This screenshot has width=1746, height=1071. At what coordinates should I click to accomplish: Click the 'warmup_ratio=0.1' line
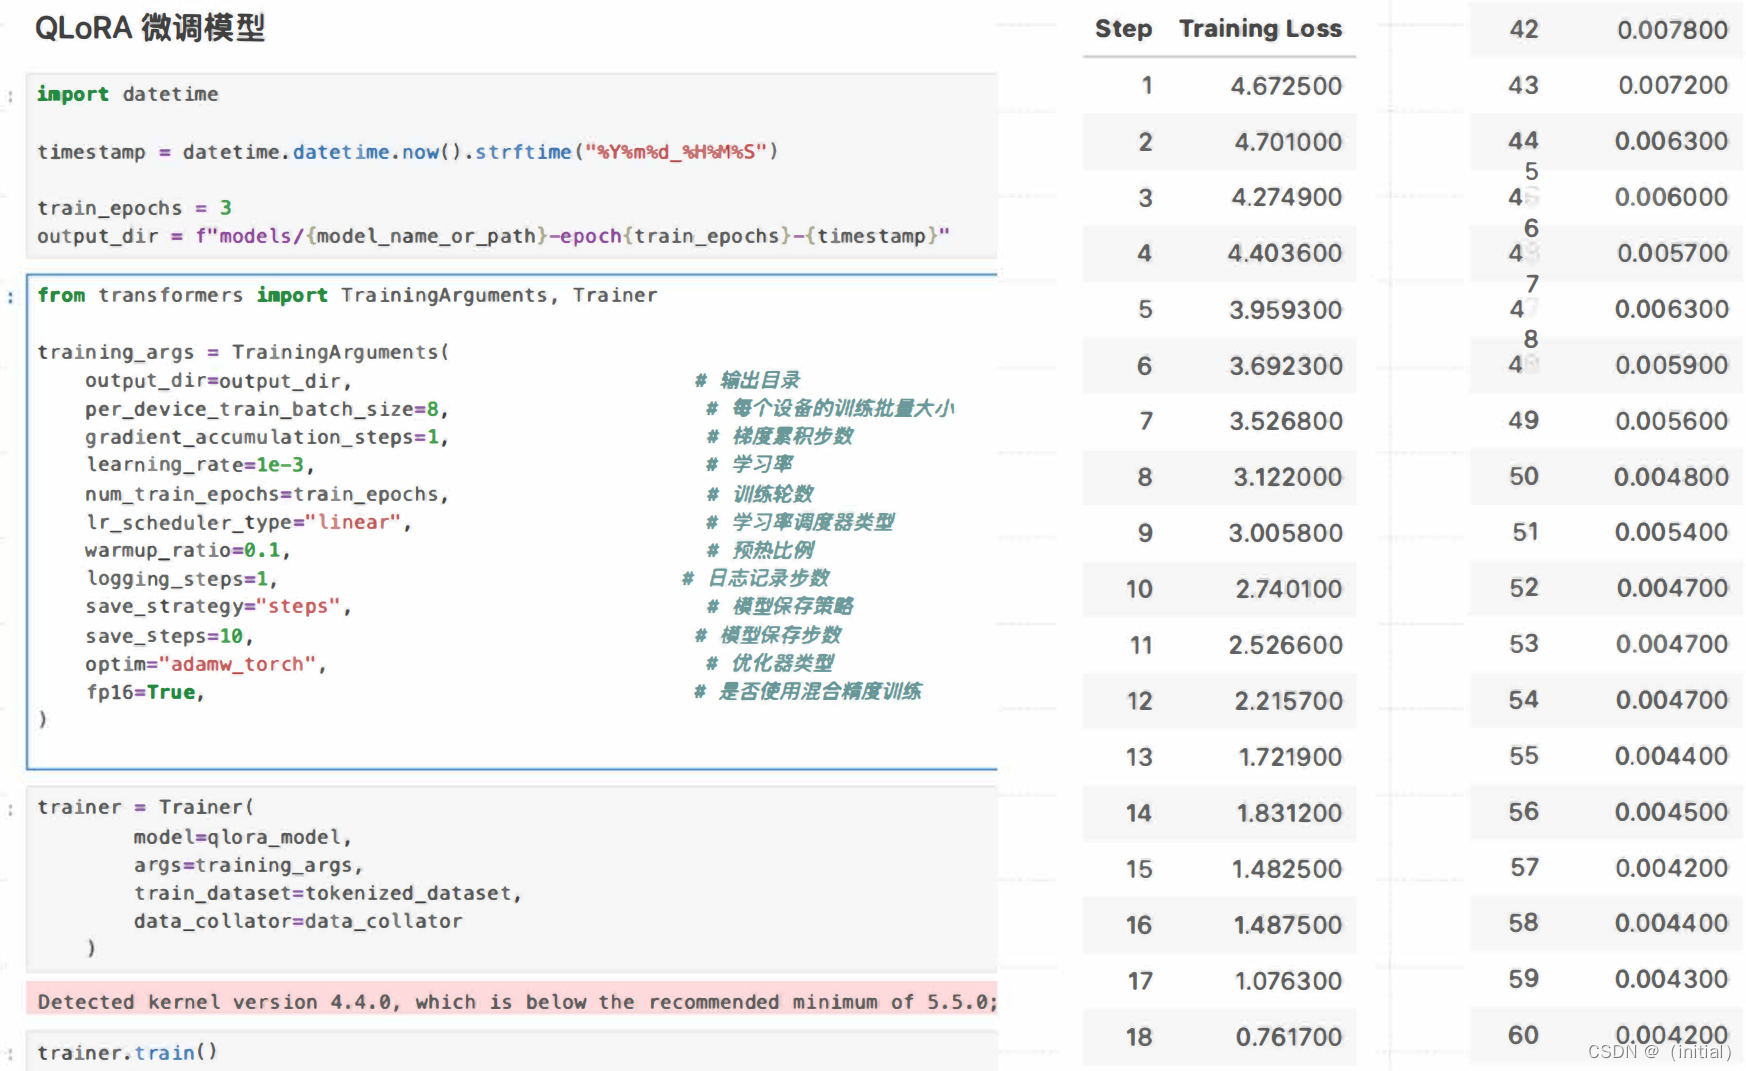(188, 550)
